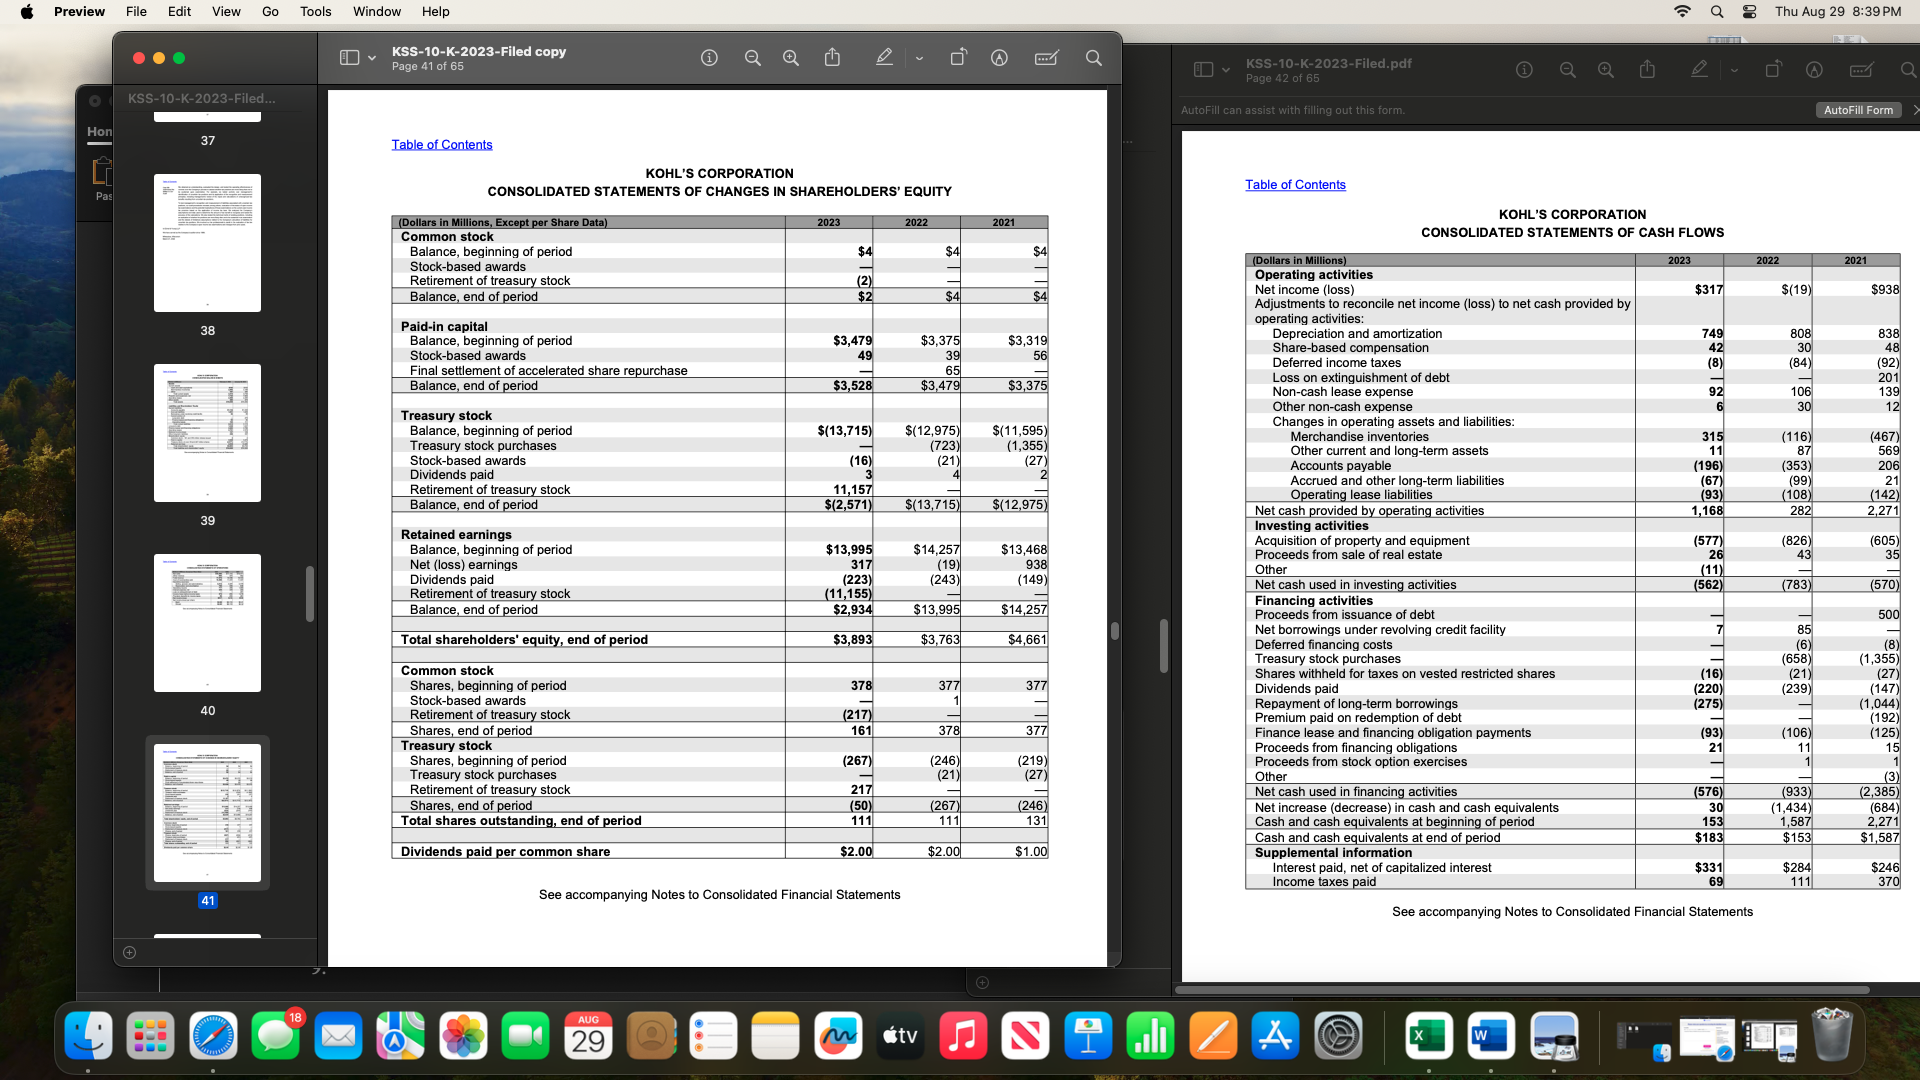Open background window's sidebar chevron menu
Viewport: 1920px width, 1080px height.
pos(1226,70)
